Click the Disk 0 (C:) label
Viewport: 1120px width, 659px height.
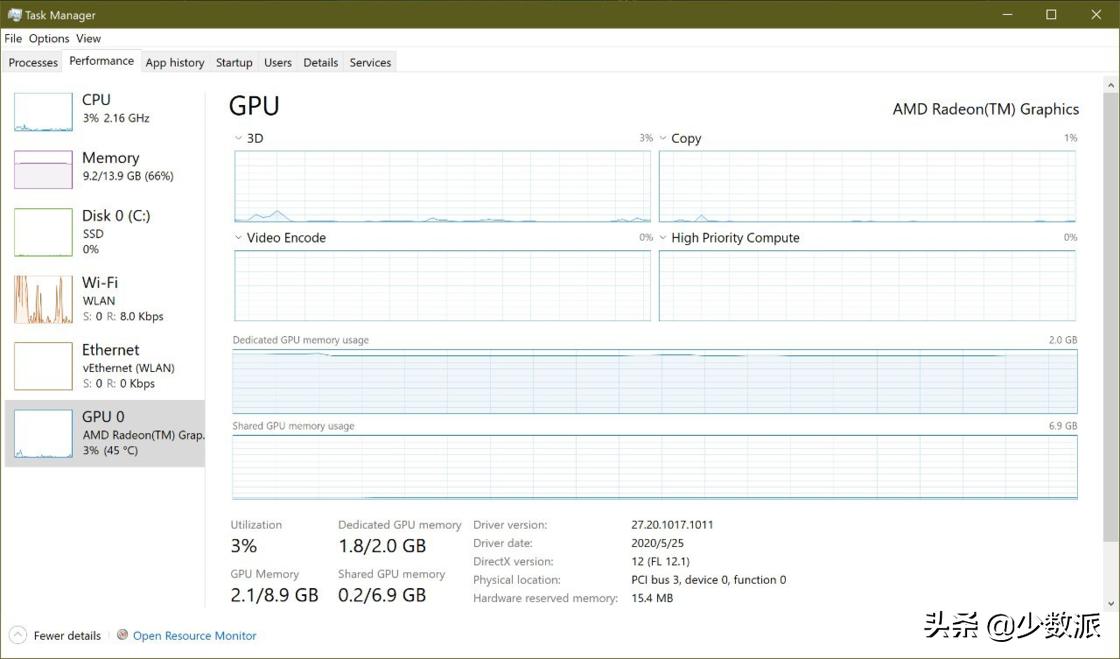116,216
